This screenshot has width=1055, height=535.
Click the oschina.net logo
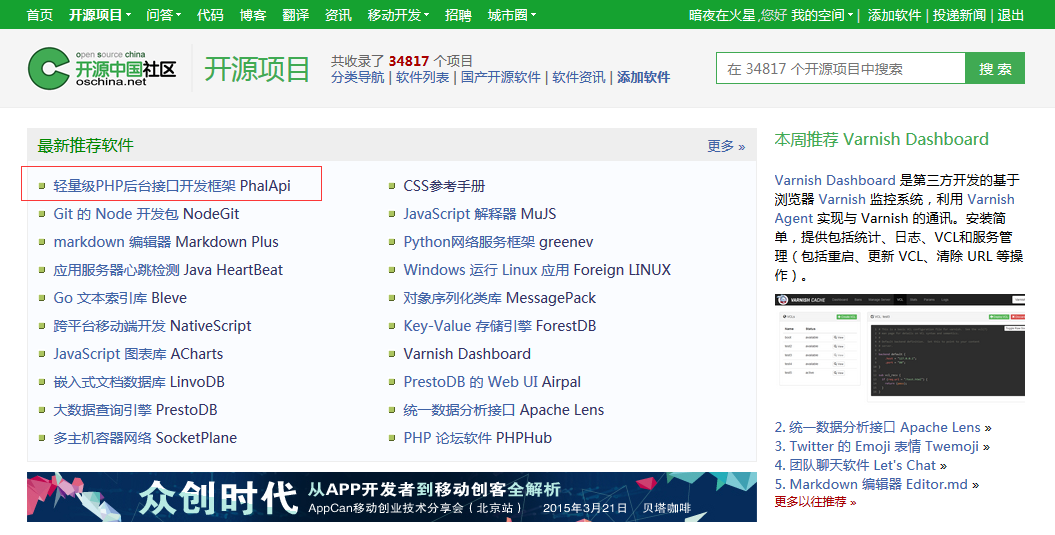[102, 68]
